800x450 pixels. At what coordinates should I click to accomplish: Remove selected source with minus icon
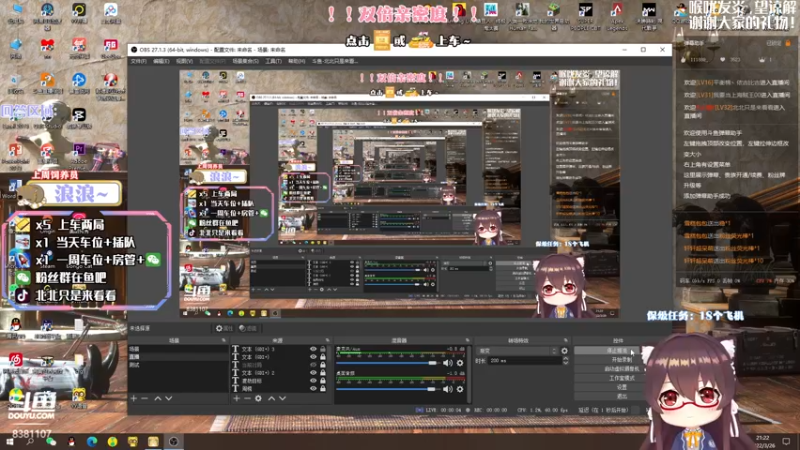tap(247, 398)
